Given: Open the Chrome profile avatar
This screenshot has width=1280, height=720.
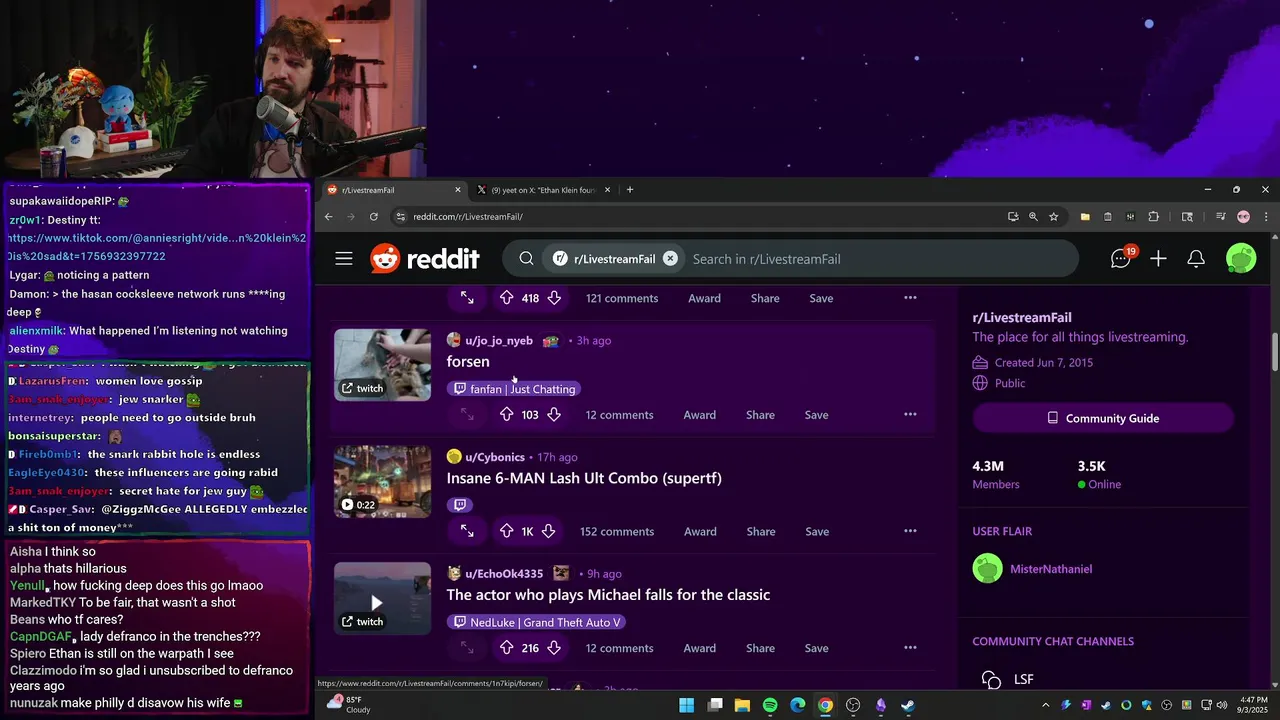Looking at the screenshot, I should pyautogui.click(x=1244, y=217).
